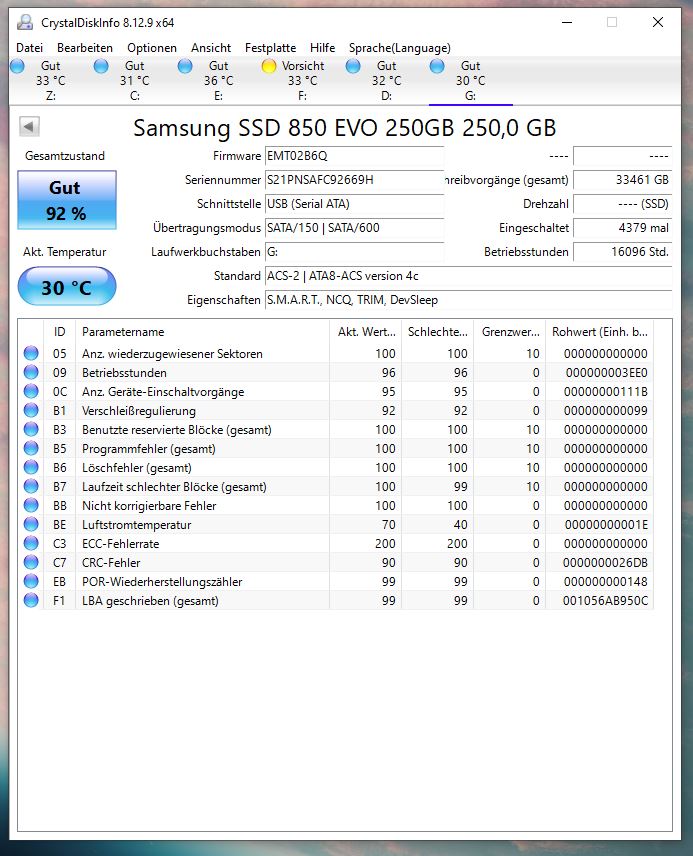Image resolution: width=693 pixels, height=856 pixels.
Task: Click status orb for Verschleißregulierung row B1
Action: pos(31,411)
